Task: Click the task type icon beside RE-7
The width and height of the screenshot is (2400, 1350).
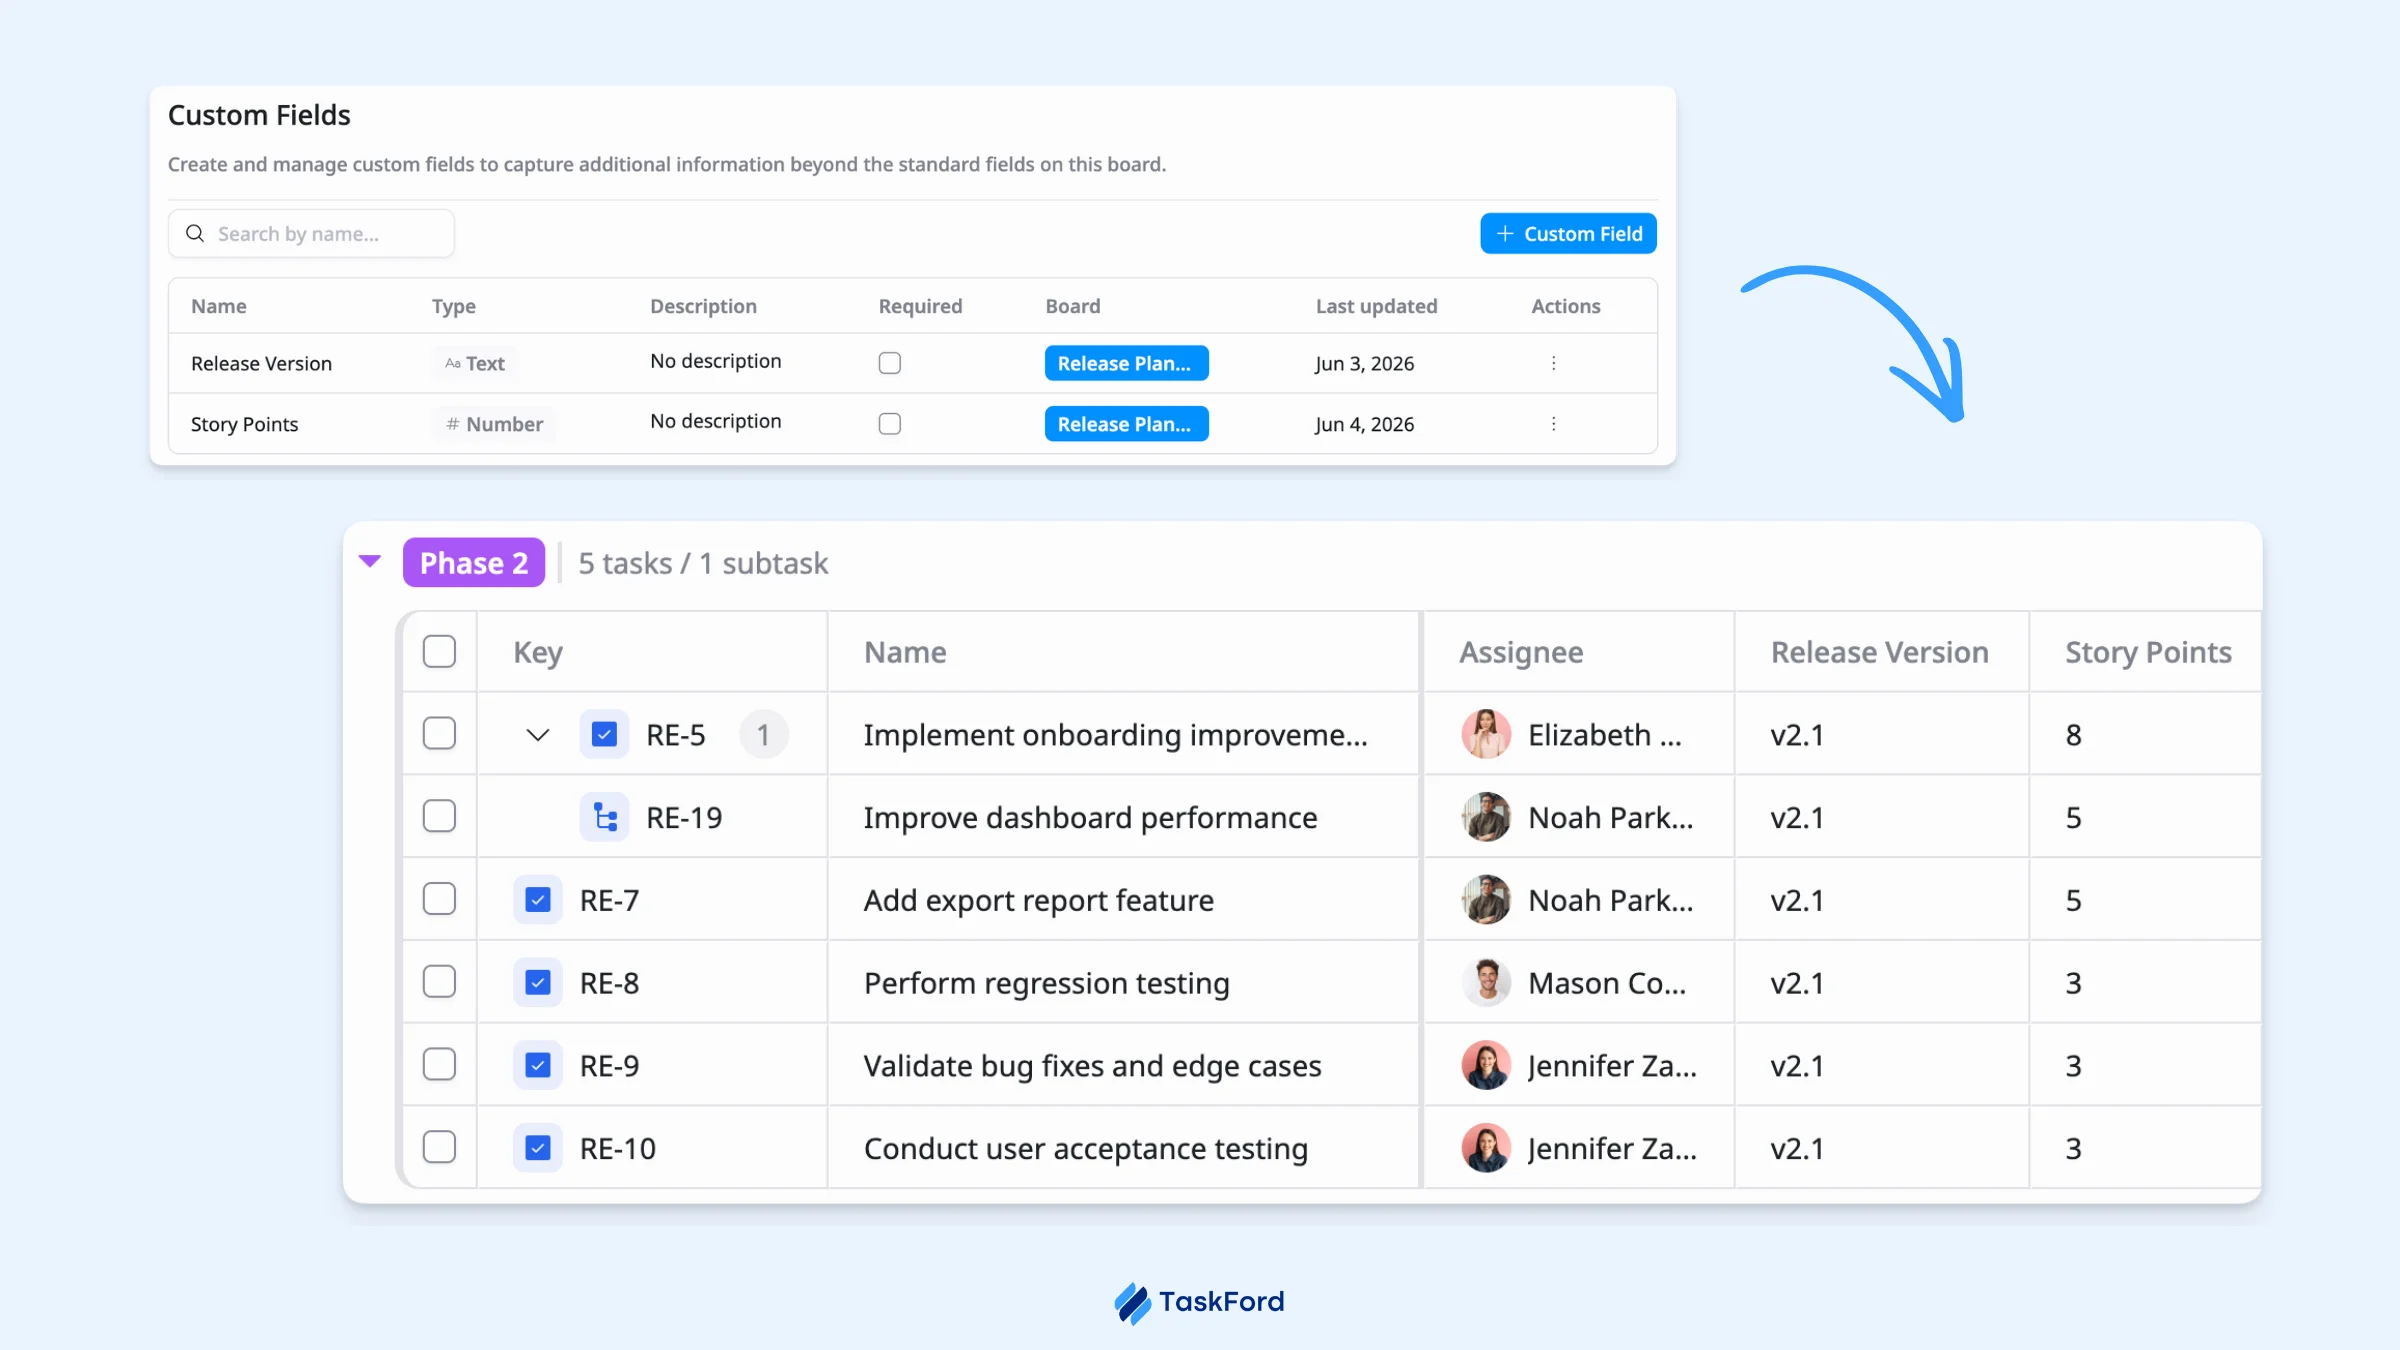Action: coord(538,900)
